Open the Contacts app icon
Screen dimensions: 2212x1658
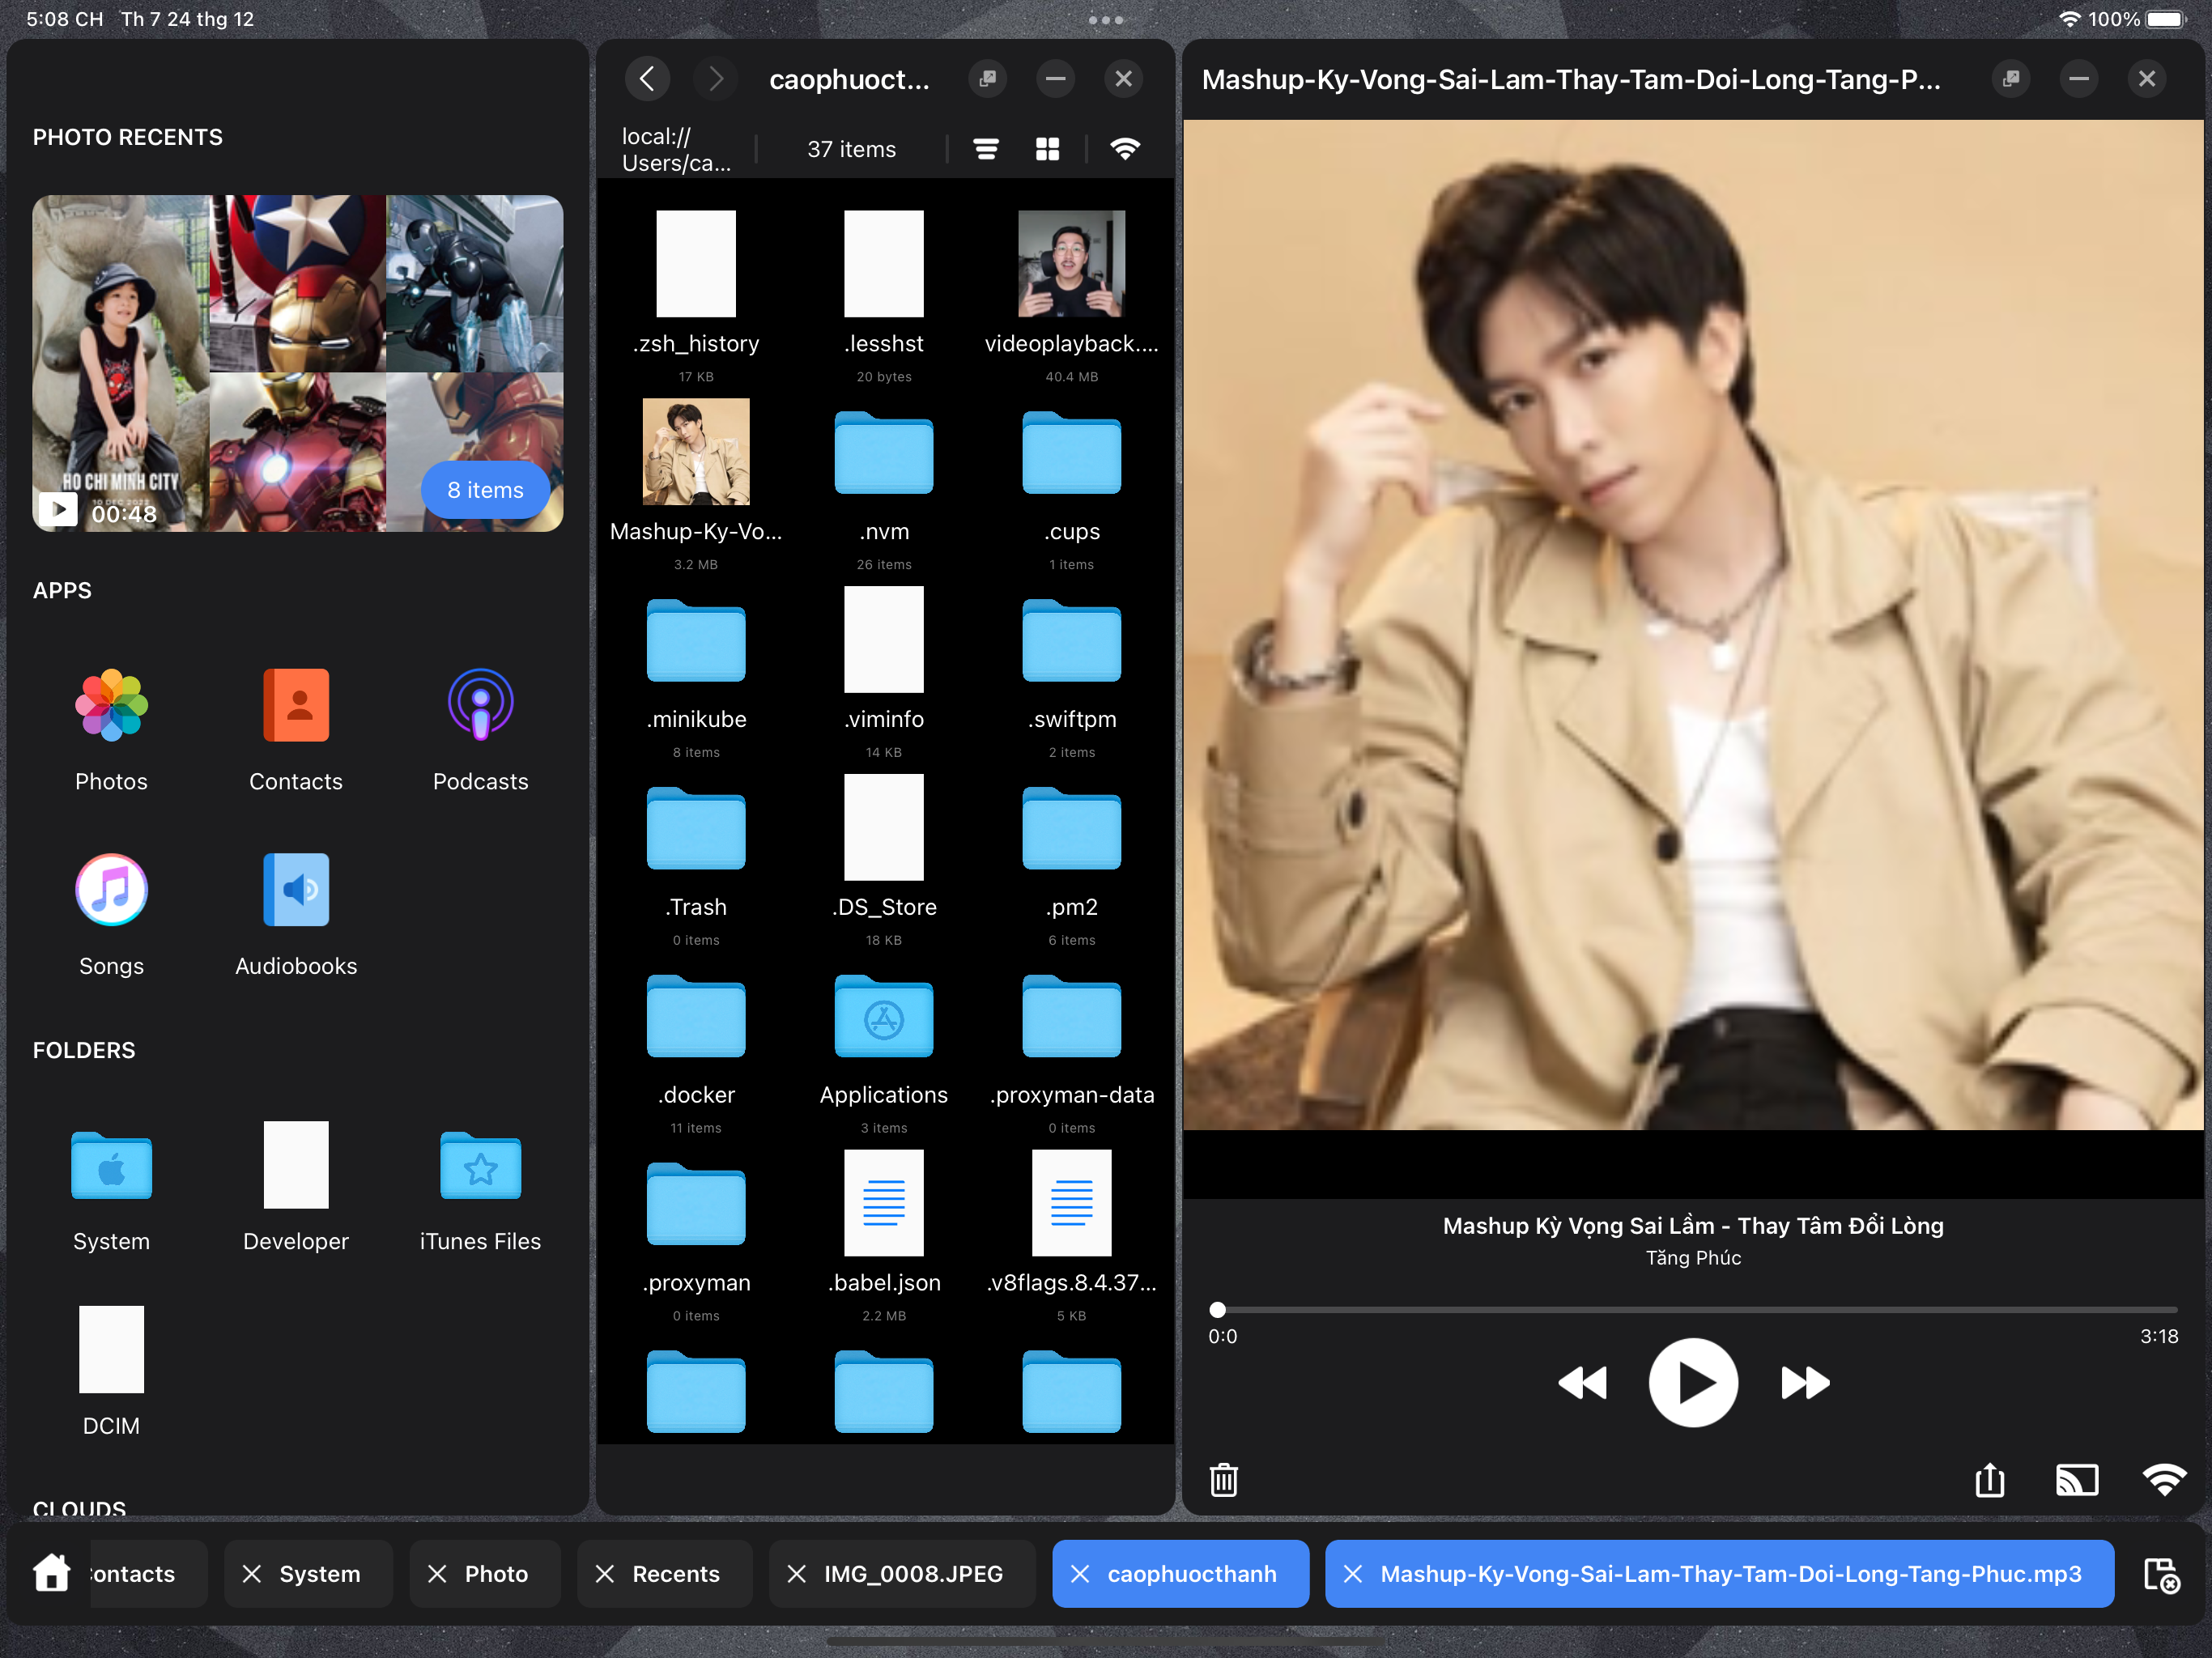coord(296,705)
